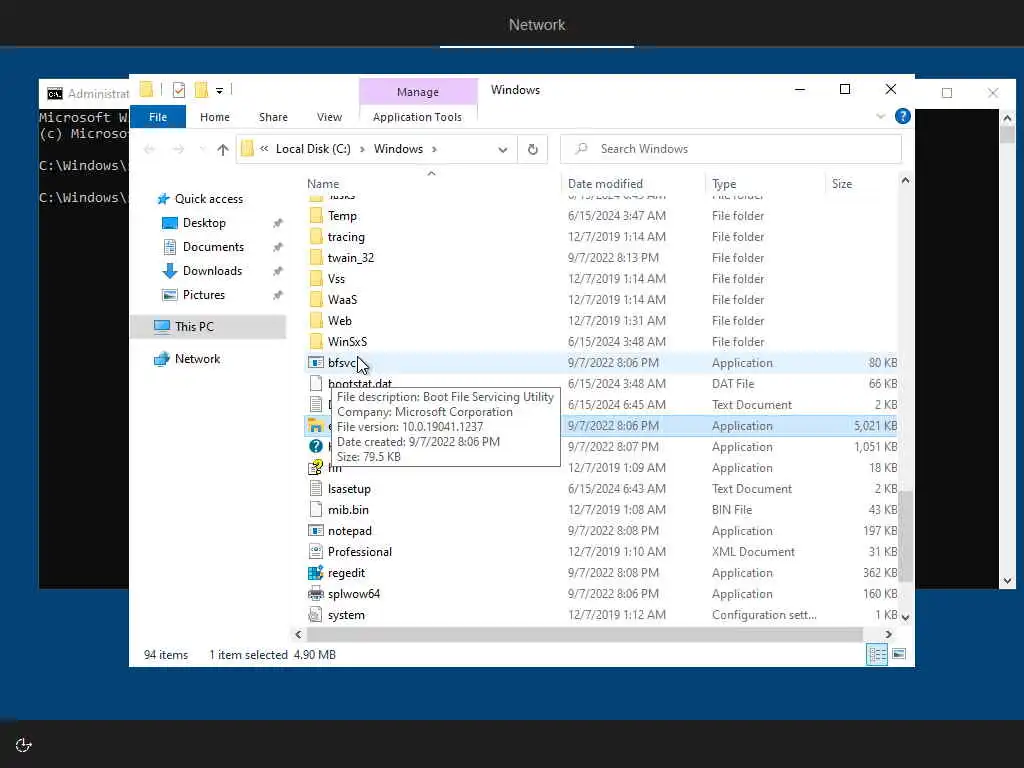This screenshot has width=1024, height=768.
Task: Switch to Details view layout button
Action: coord(876,654)
